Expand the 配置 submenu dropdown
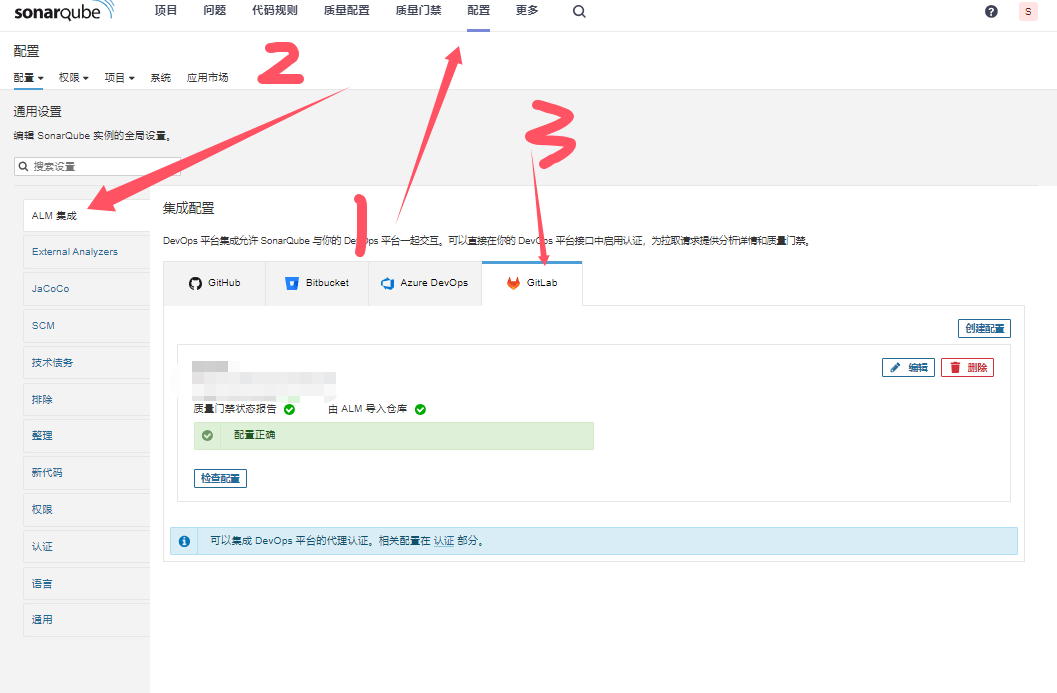This screenshot has width=1057, height=693. tap(29, 78)
